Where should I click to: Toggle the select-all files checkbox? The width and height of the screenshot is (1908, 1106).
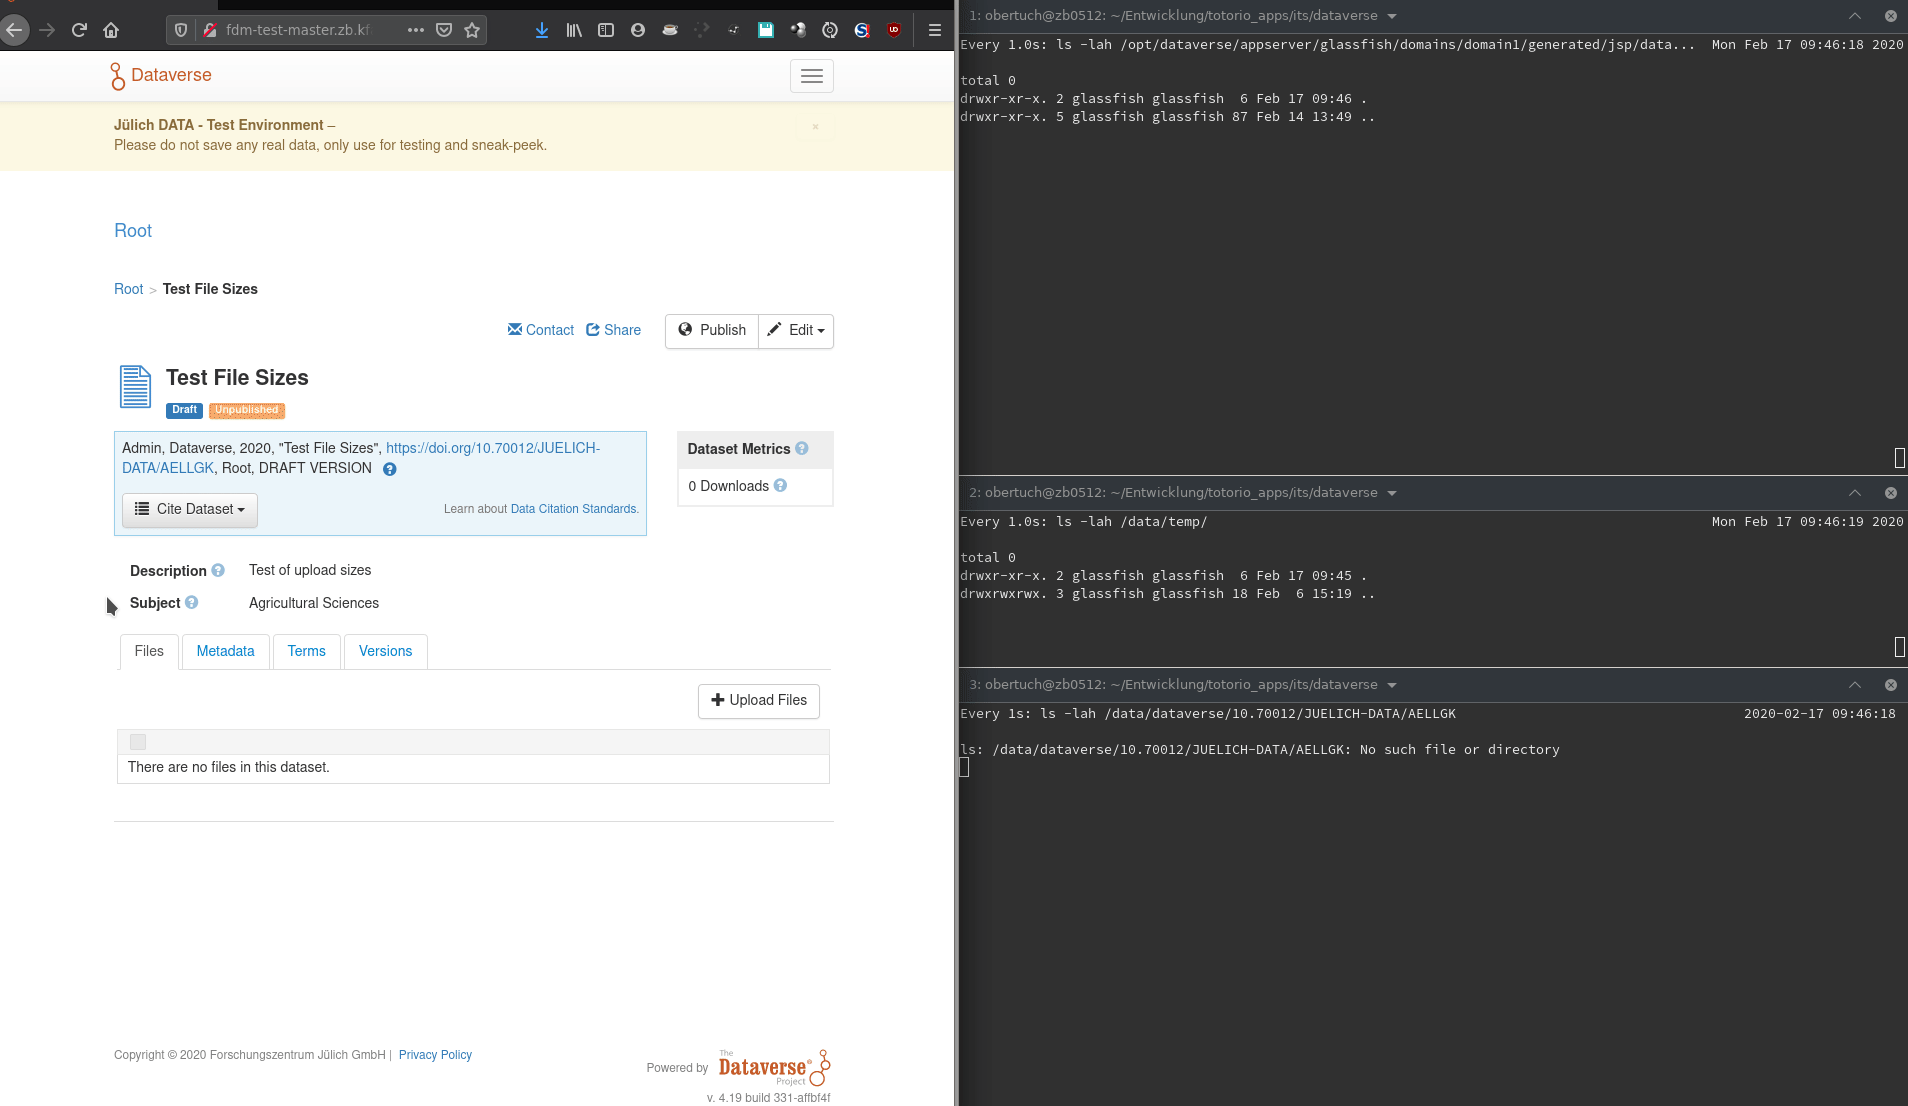click(138, 742)
